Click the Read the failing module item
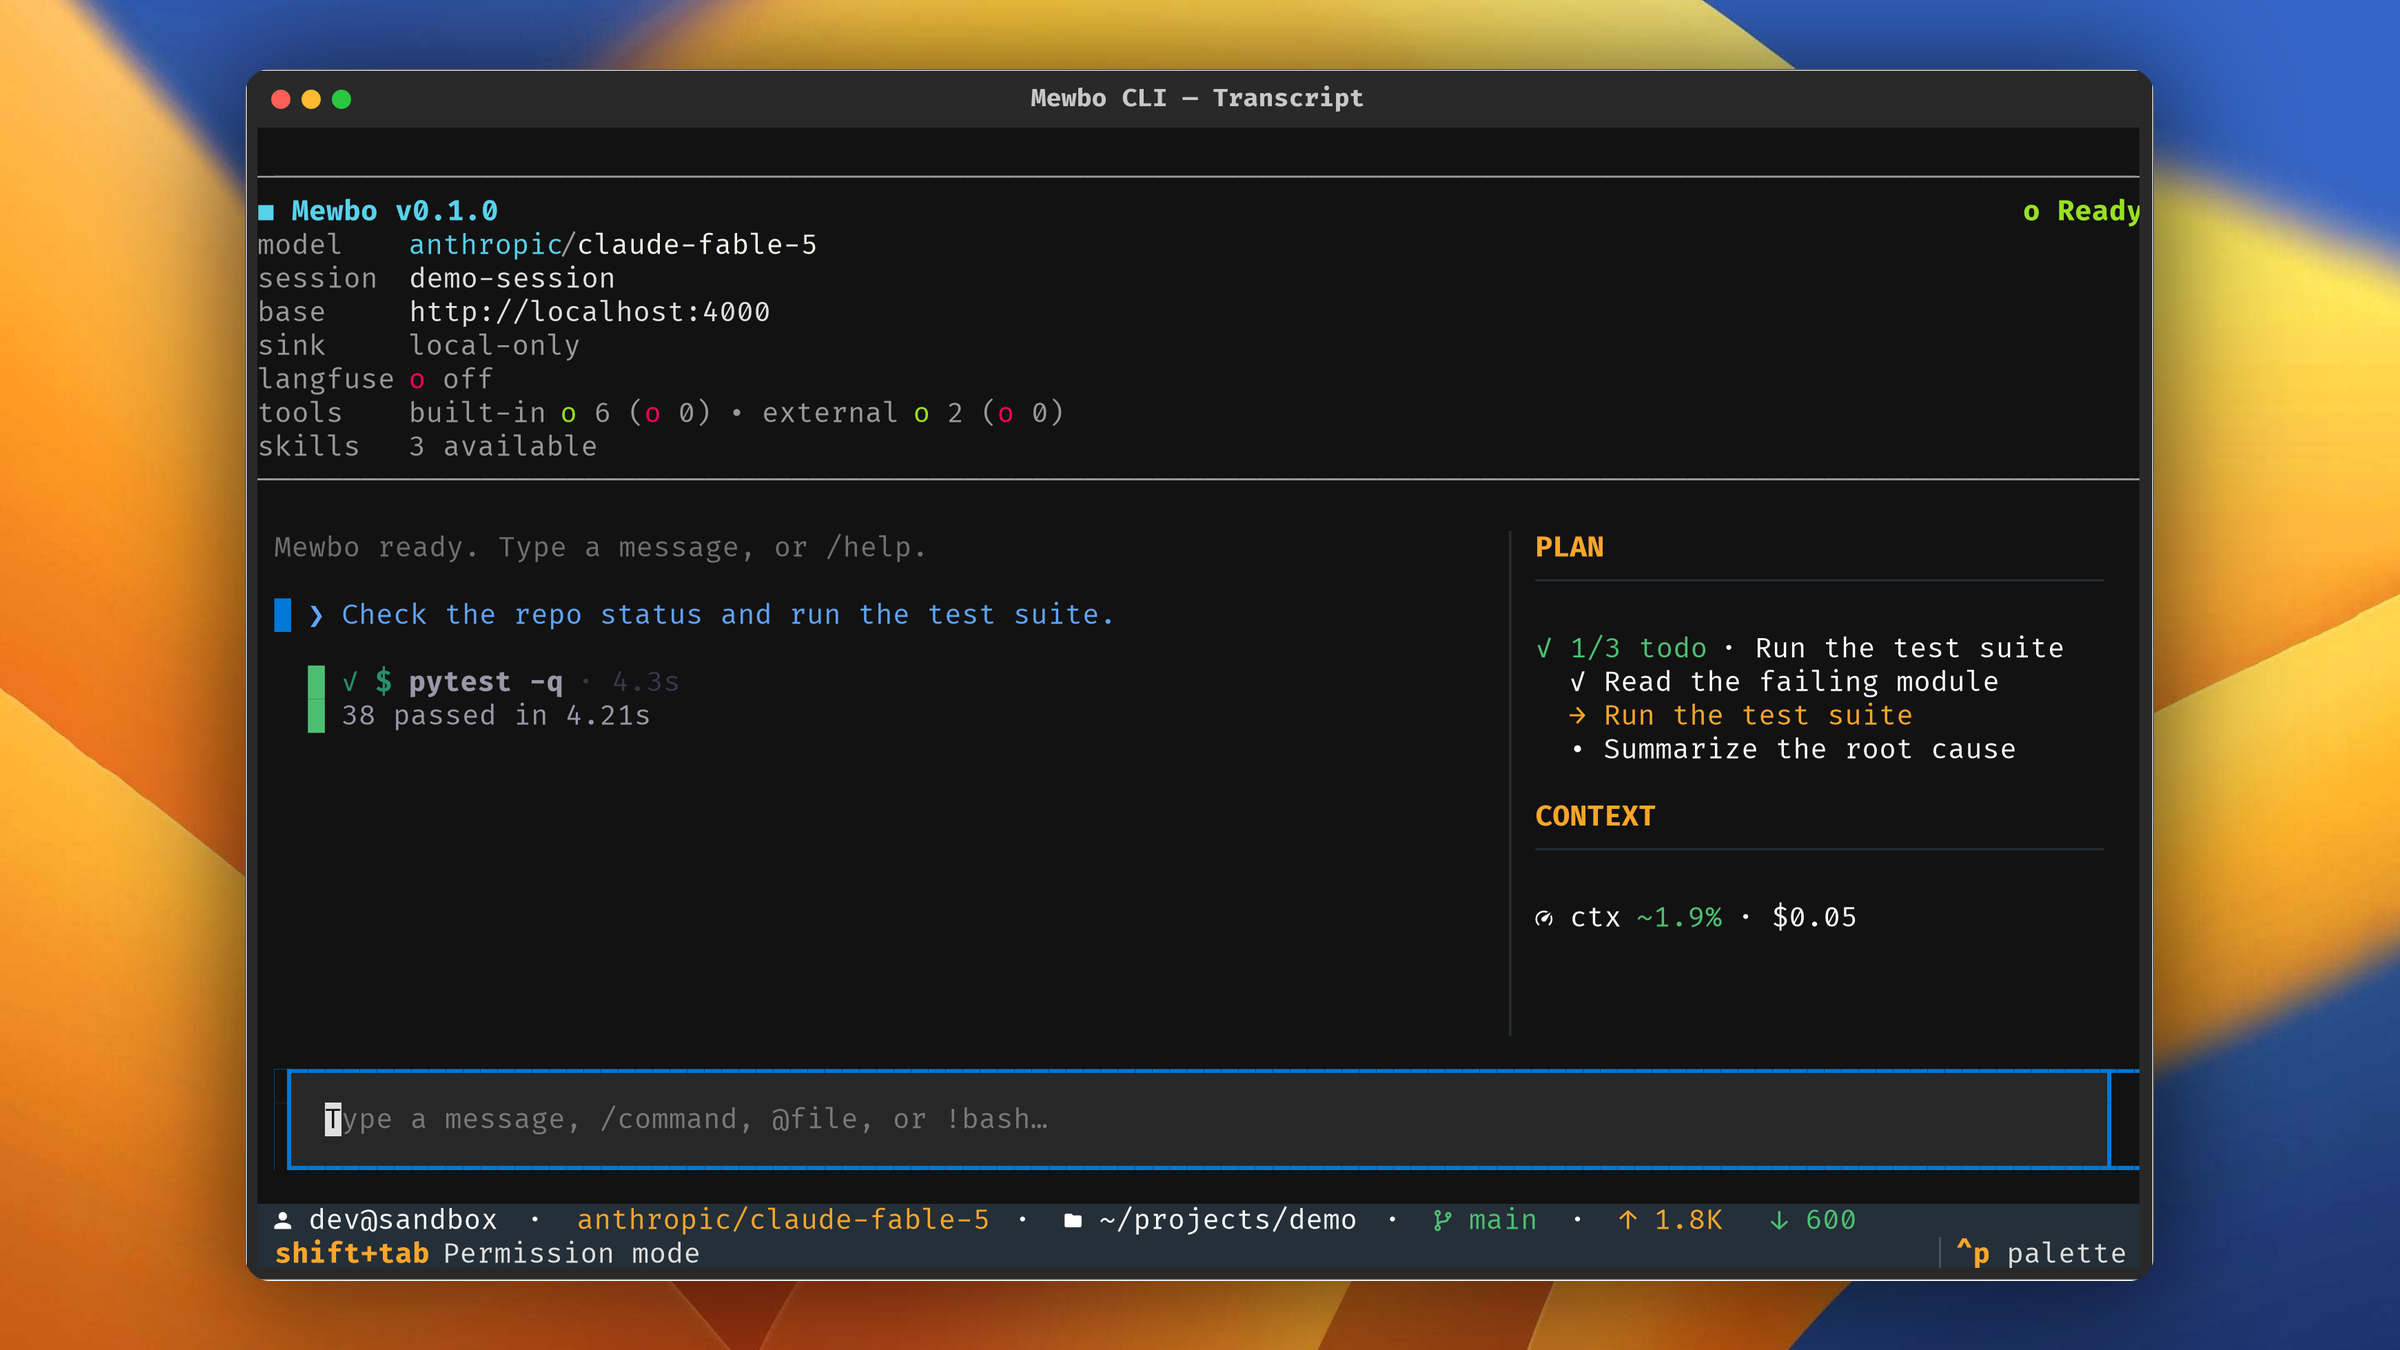2400x1350 pixels. point(1801,682)
